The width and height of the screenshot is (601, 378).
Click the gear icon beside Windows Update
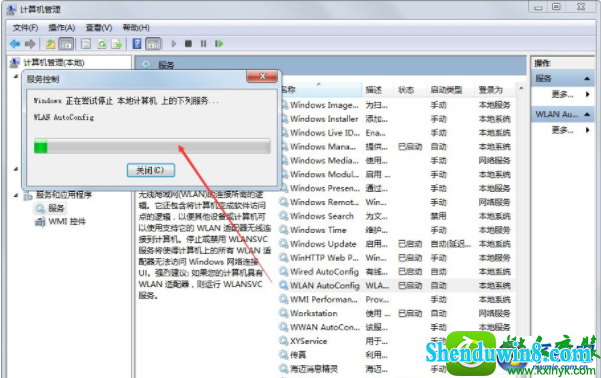[x=283, y=243]
